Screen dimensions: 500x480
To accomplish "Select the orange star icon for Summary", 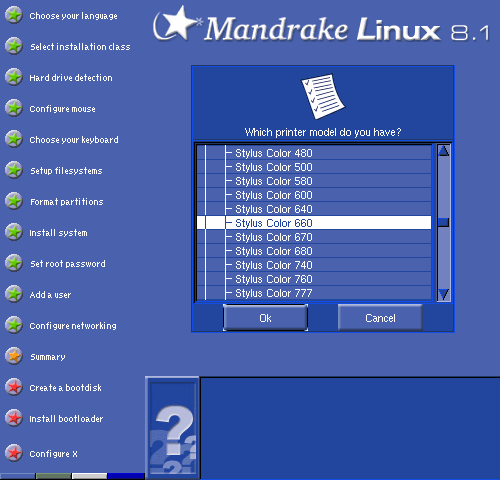I will (x=14, y=356).
